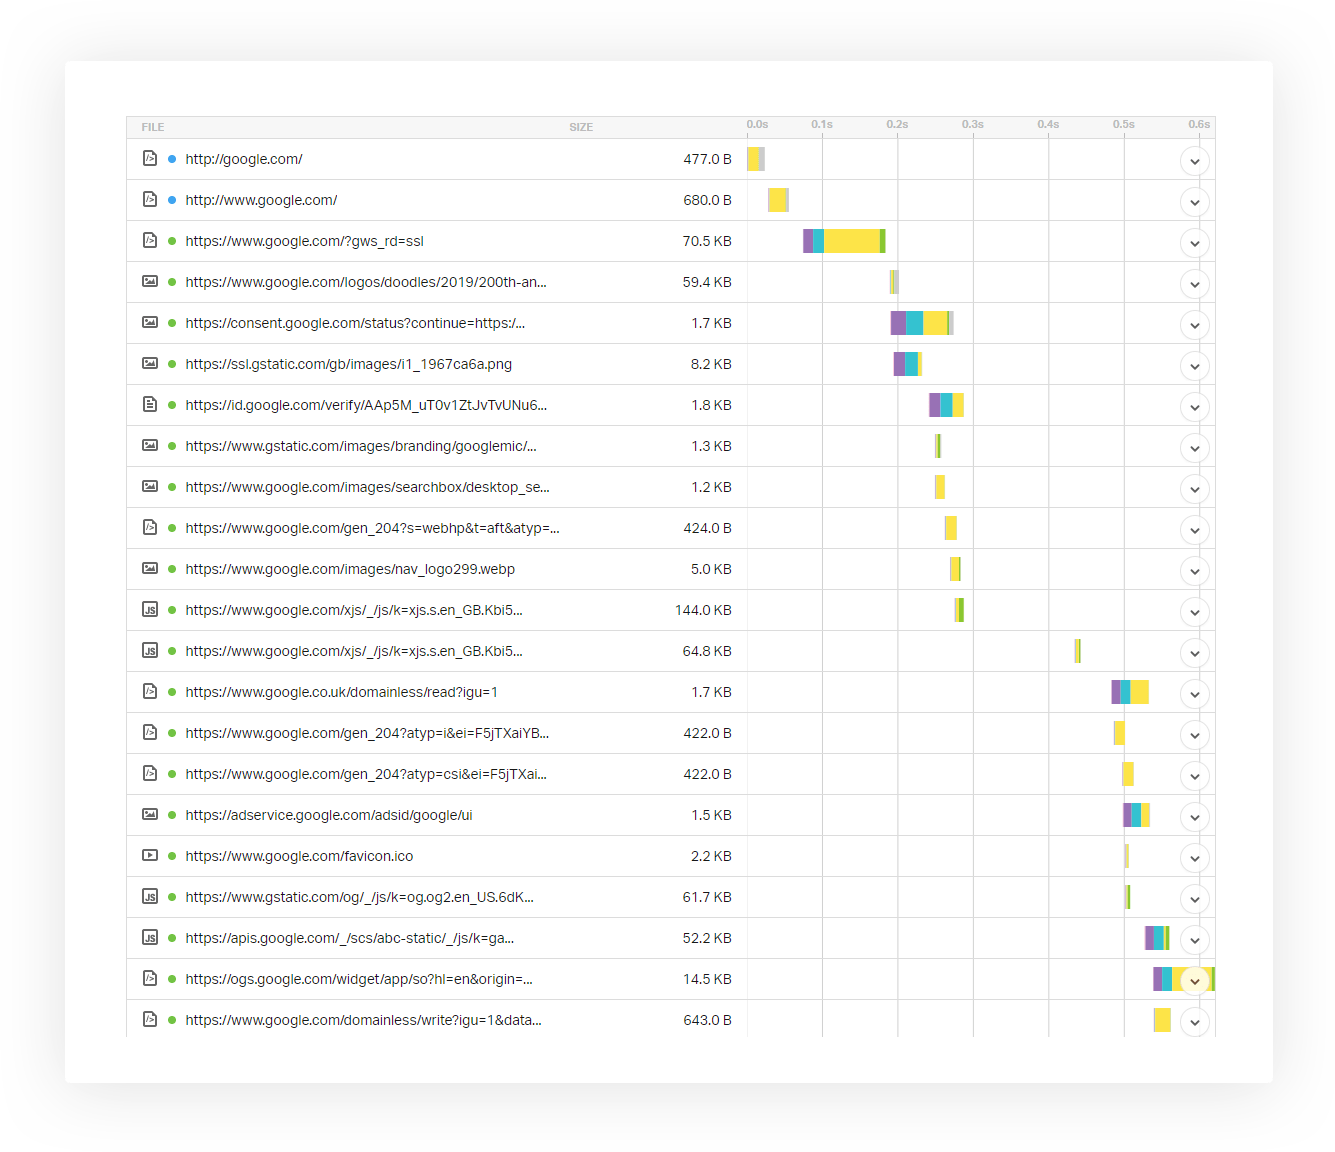Image resolution: width=1335 pixels, height=1152 pixels.
Task: Expand details for http://google.com/ request
Action: coord(1195,161)
